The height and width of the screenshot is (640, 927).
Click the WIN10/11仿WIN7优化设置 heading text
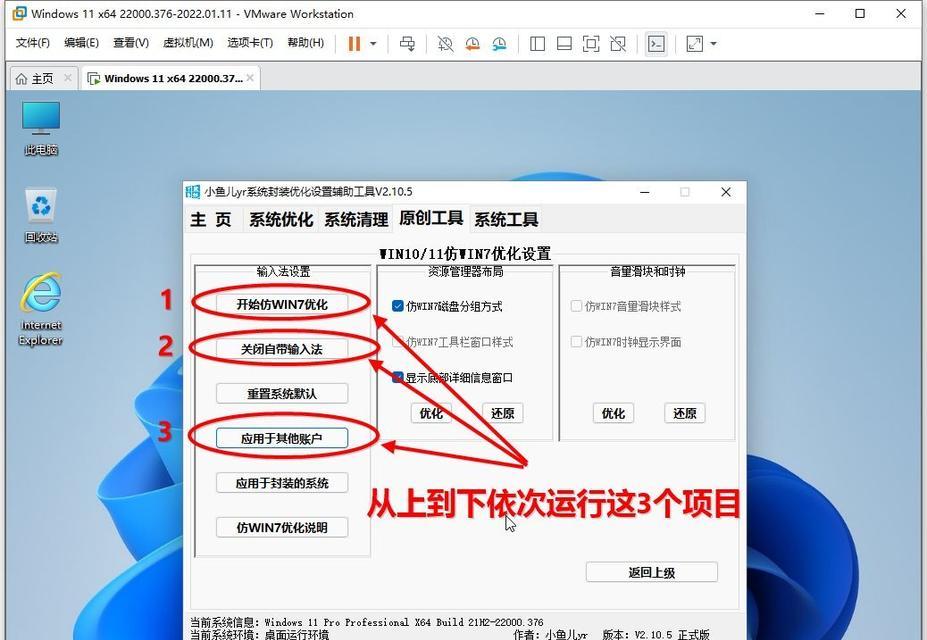point(465,254)
